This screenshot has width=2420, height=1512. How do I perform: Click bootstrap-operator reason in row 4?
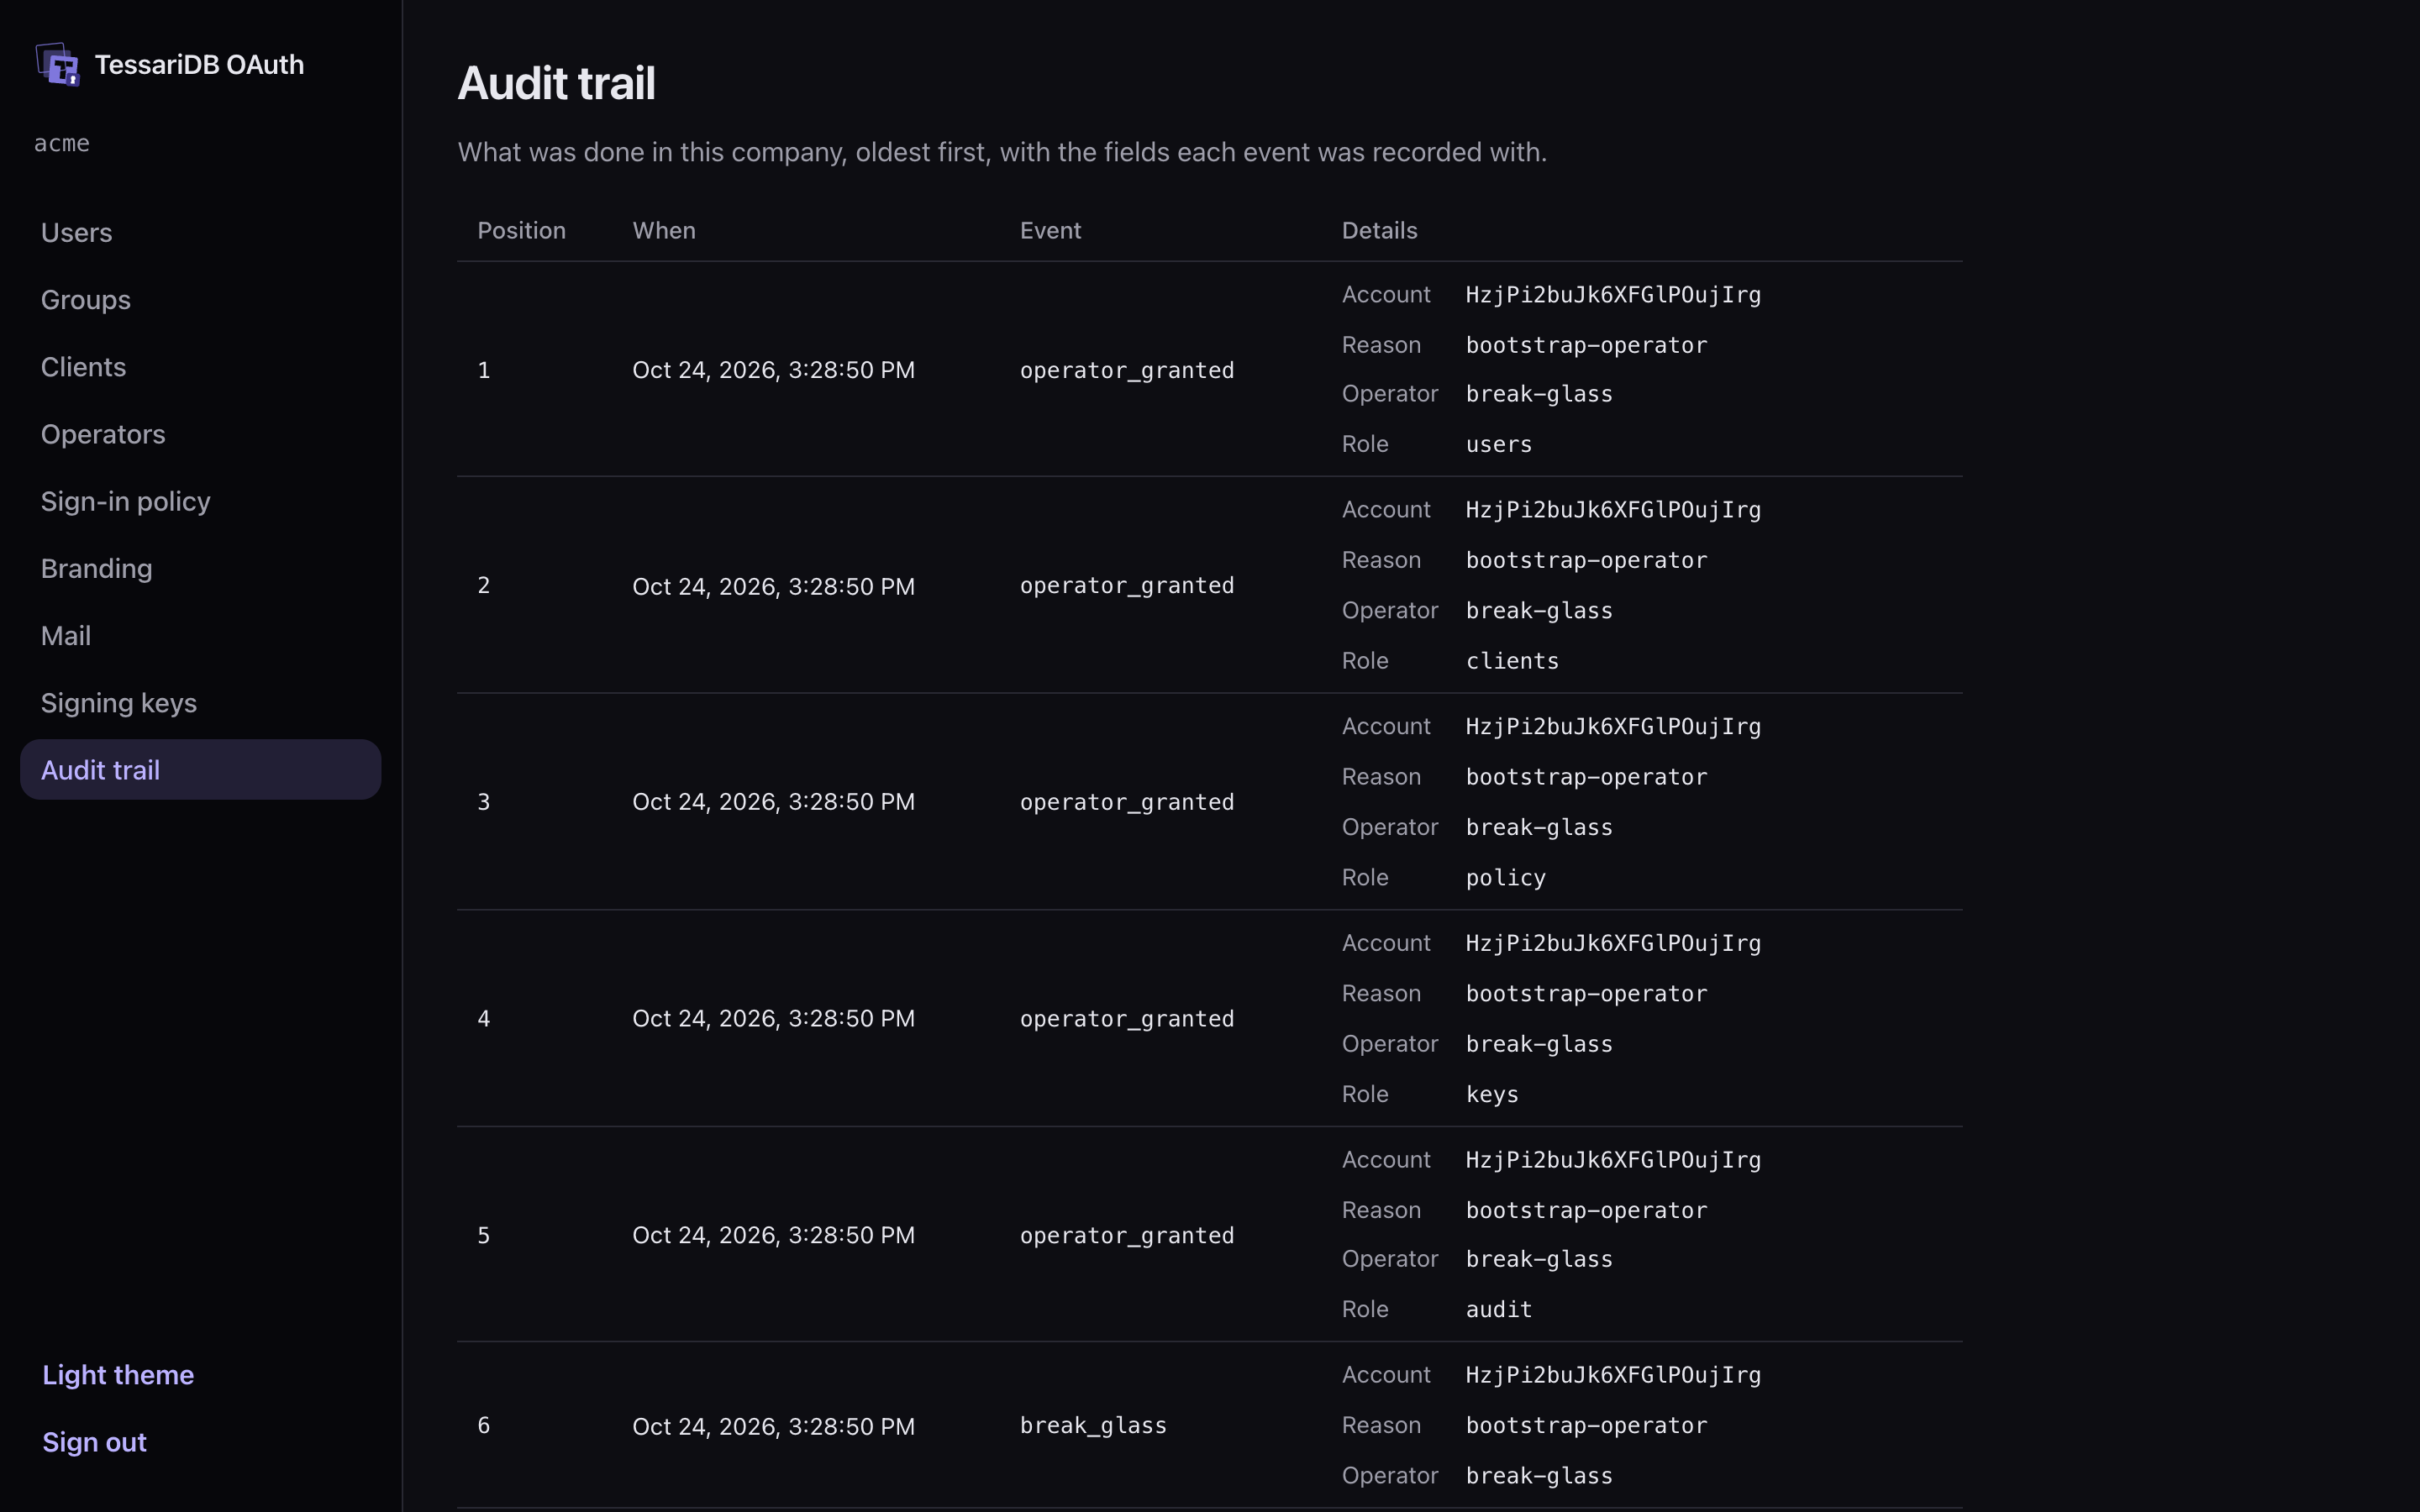[1586, 994]
